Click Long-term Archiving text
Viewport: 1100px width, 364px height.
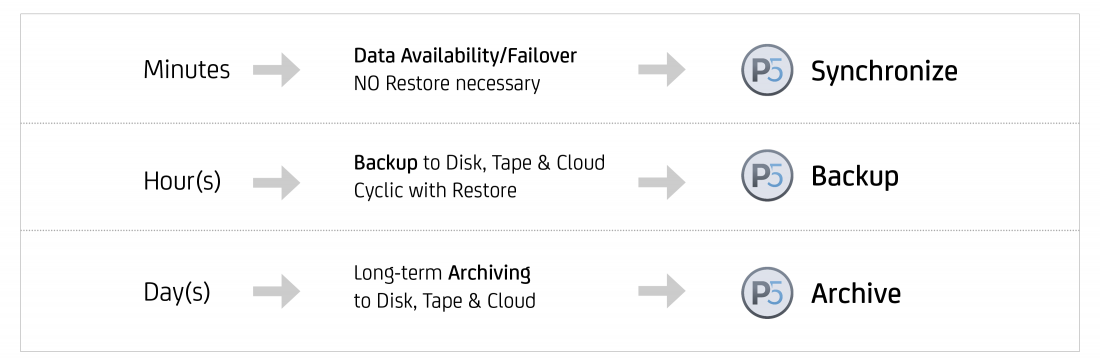point(442,273)
